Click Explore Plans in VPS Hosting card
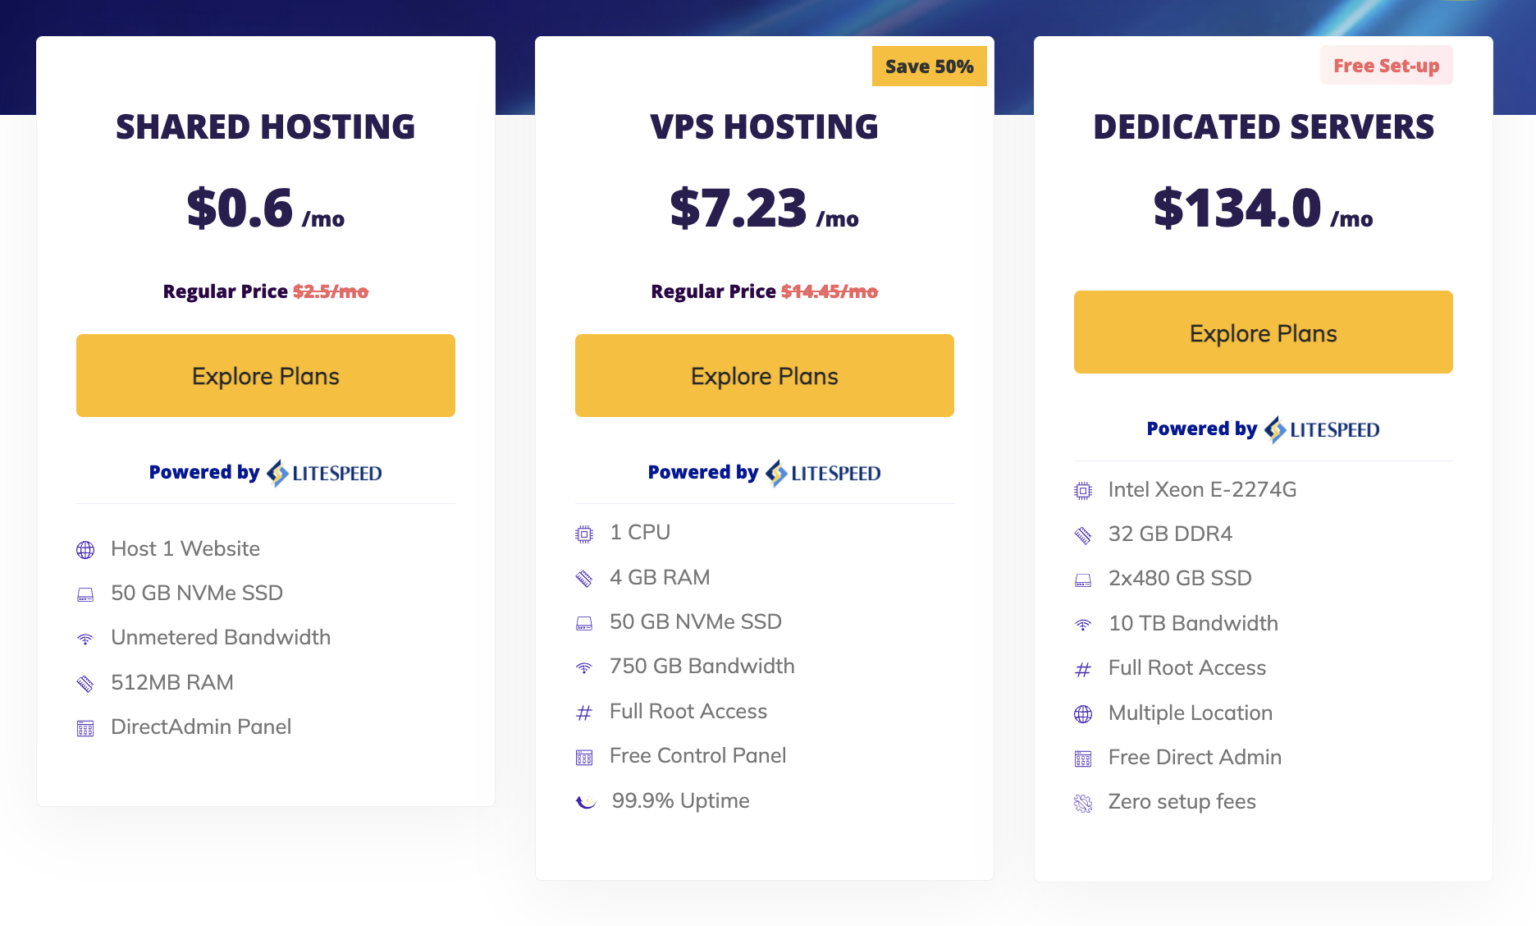Screen dimensions: 1536x926 [x=764, y=375]
